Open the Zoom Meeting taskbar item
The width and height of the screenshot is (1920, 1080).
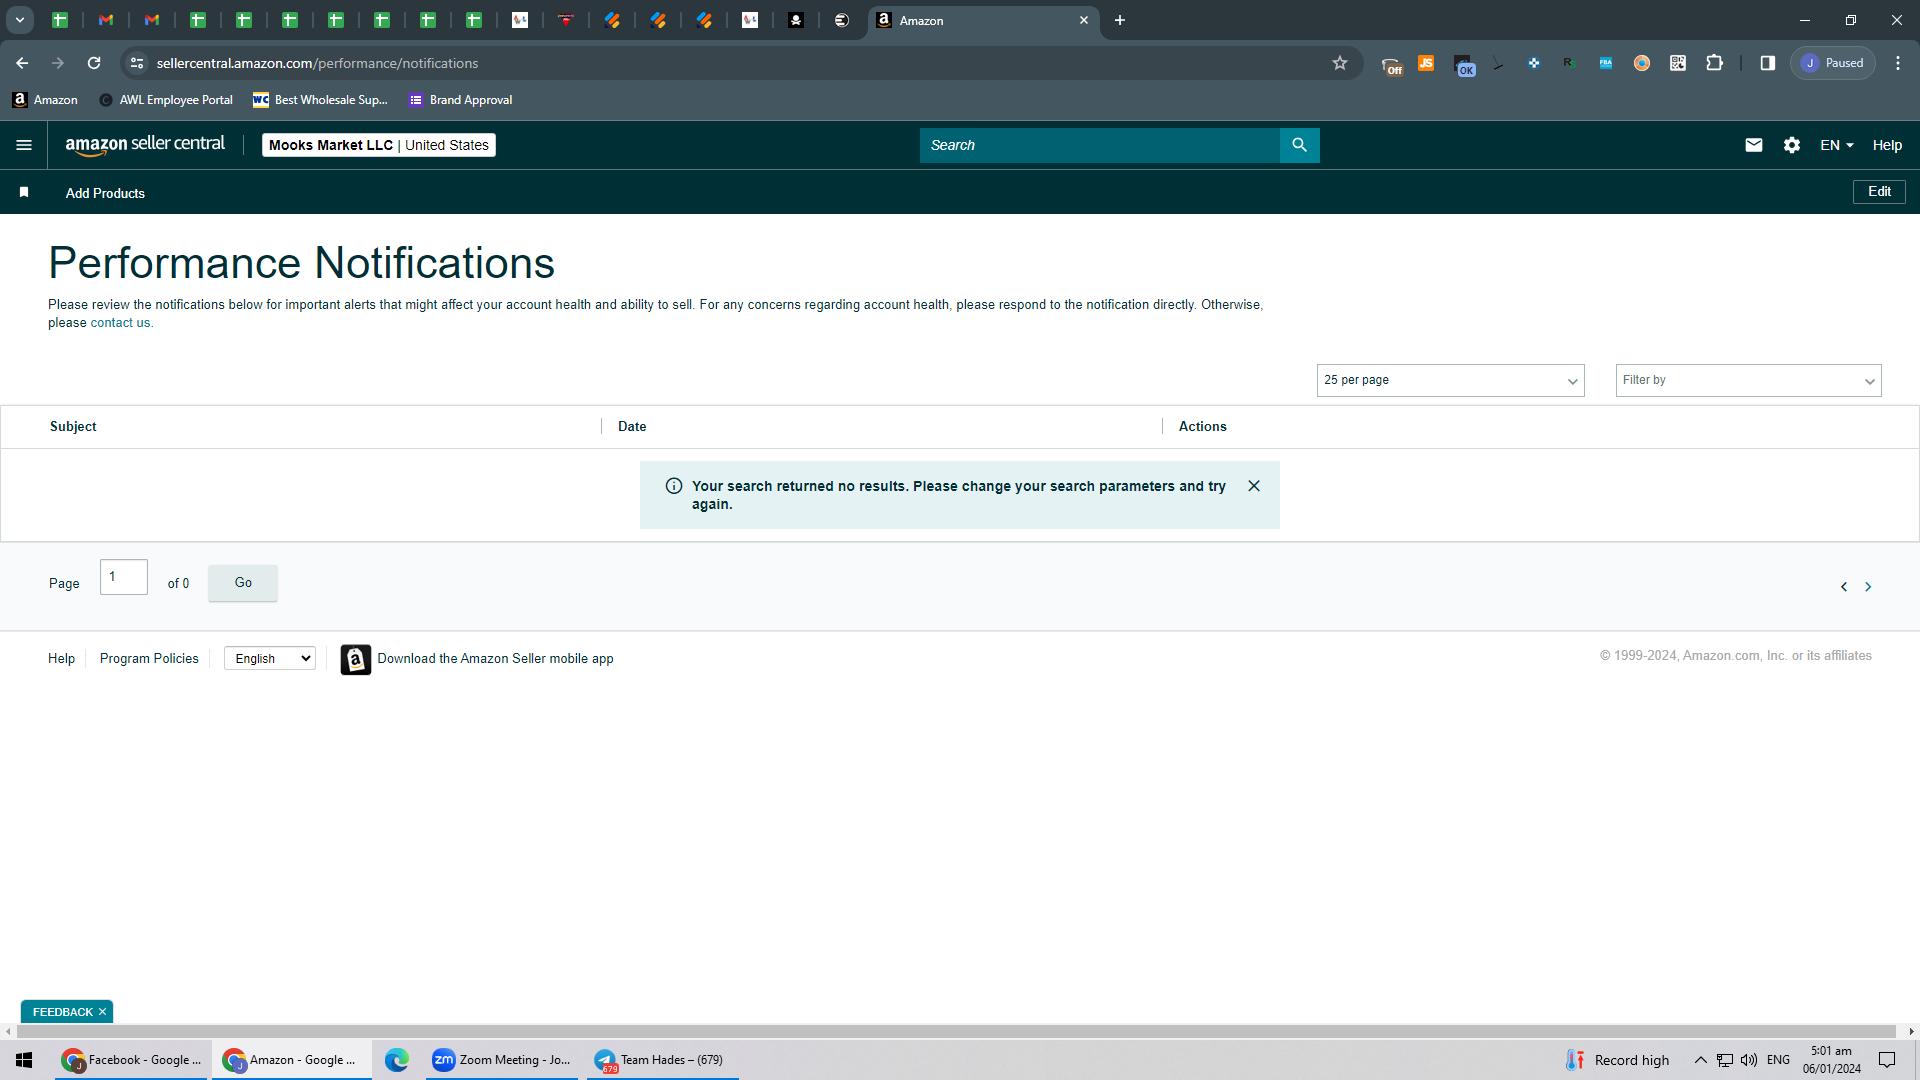coord(501,1060)
